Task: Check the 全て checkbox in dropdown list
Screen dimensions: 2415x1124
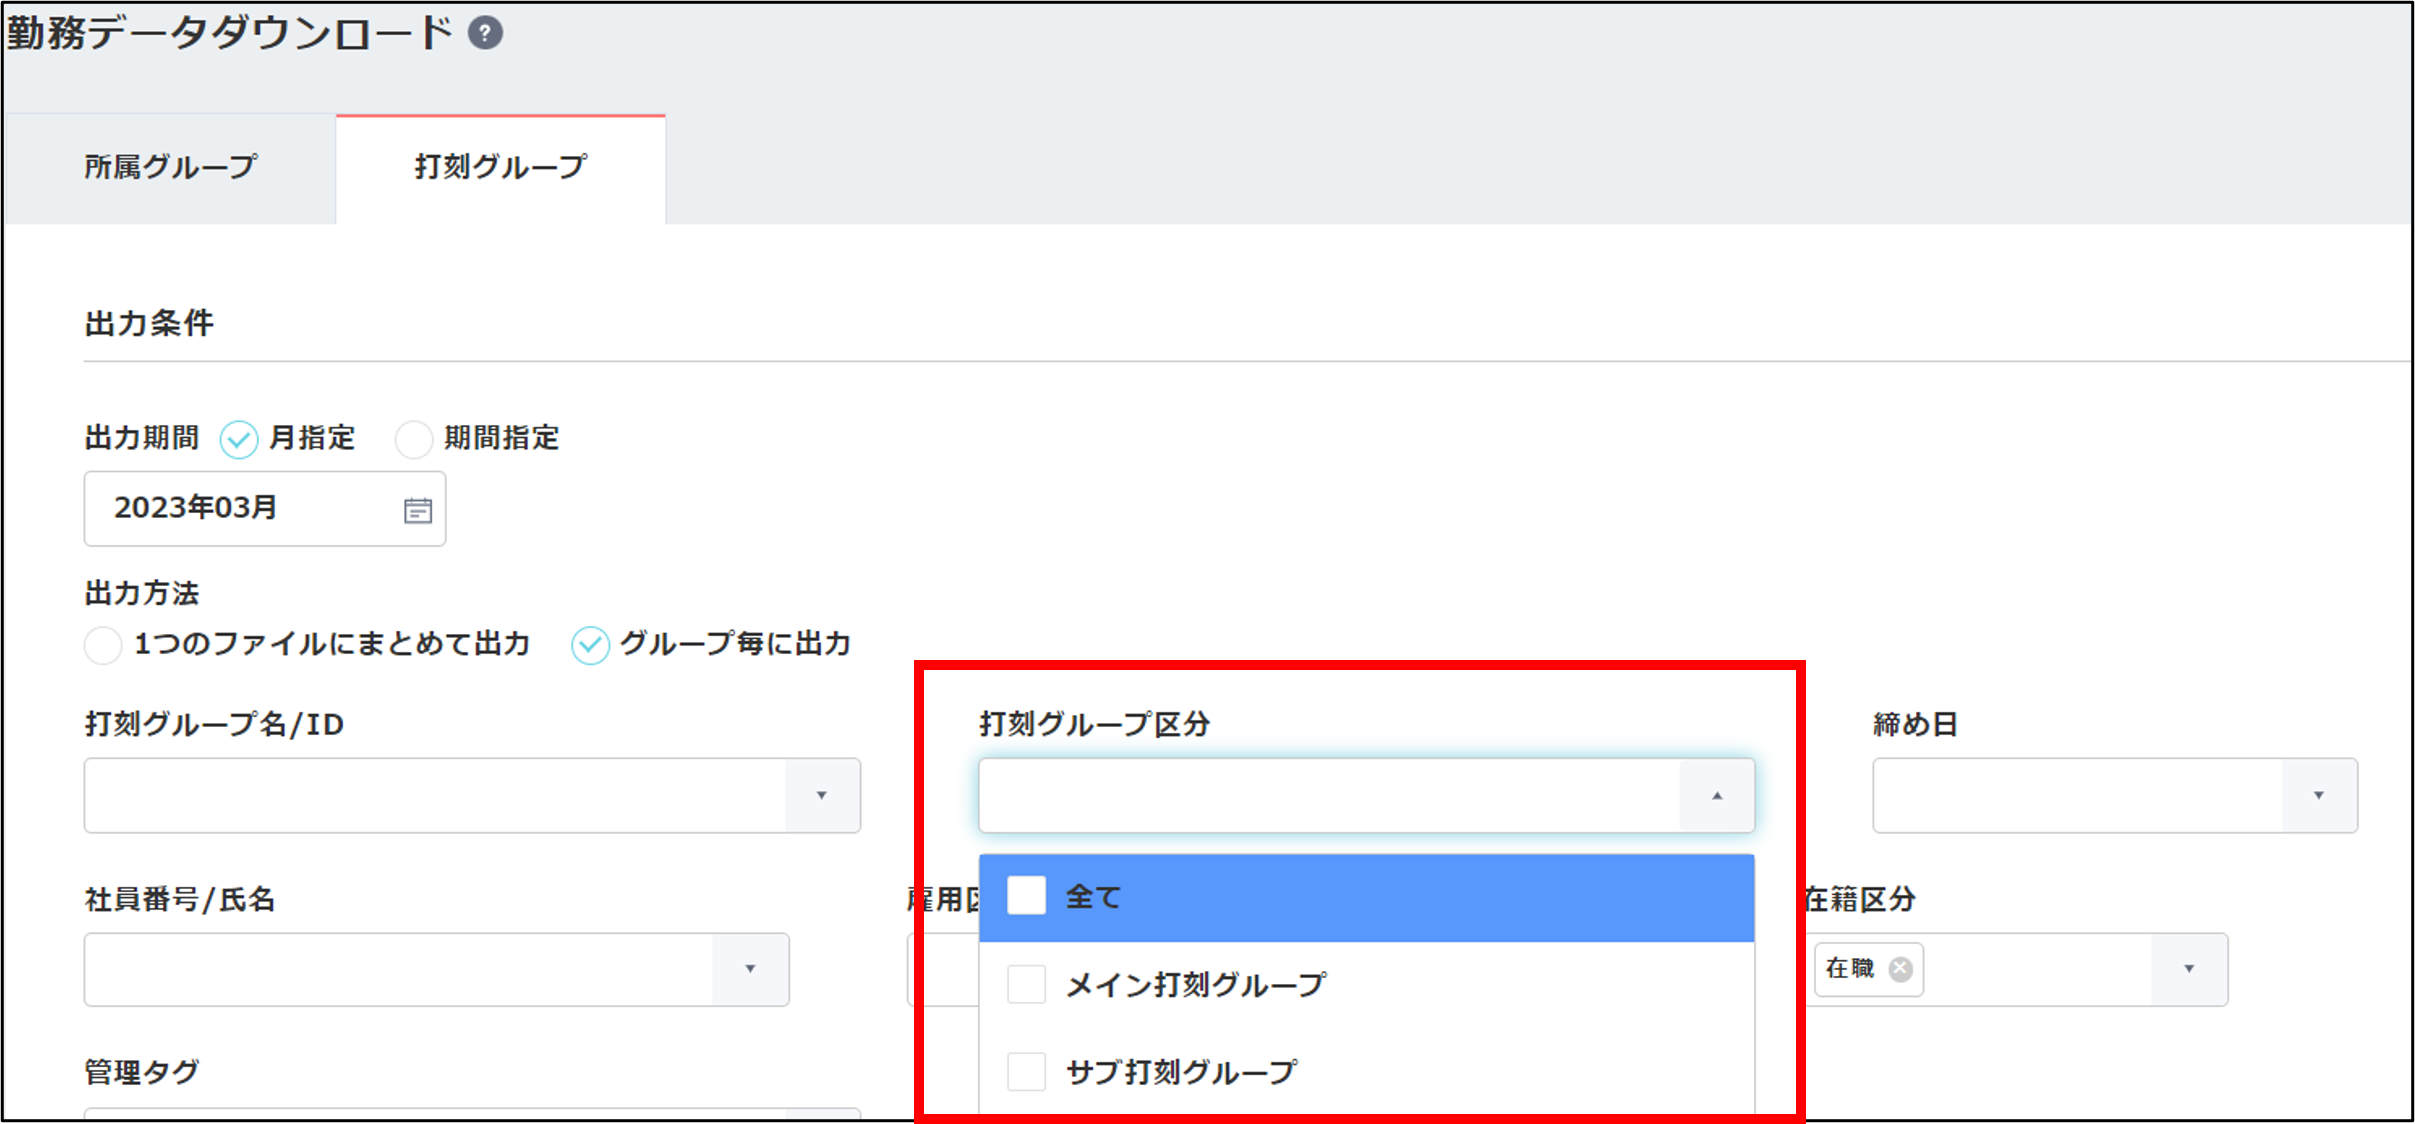Action: point(1026,896)
